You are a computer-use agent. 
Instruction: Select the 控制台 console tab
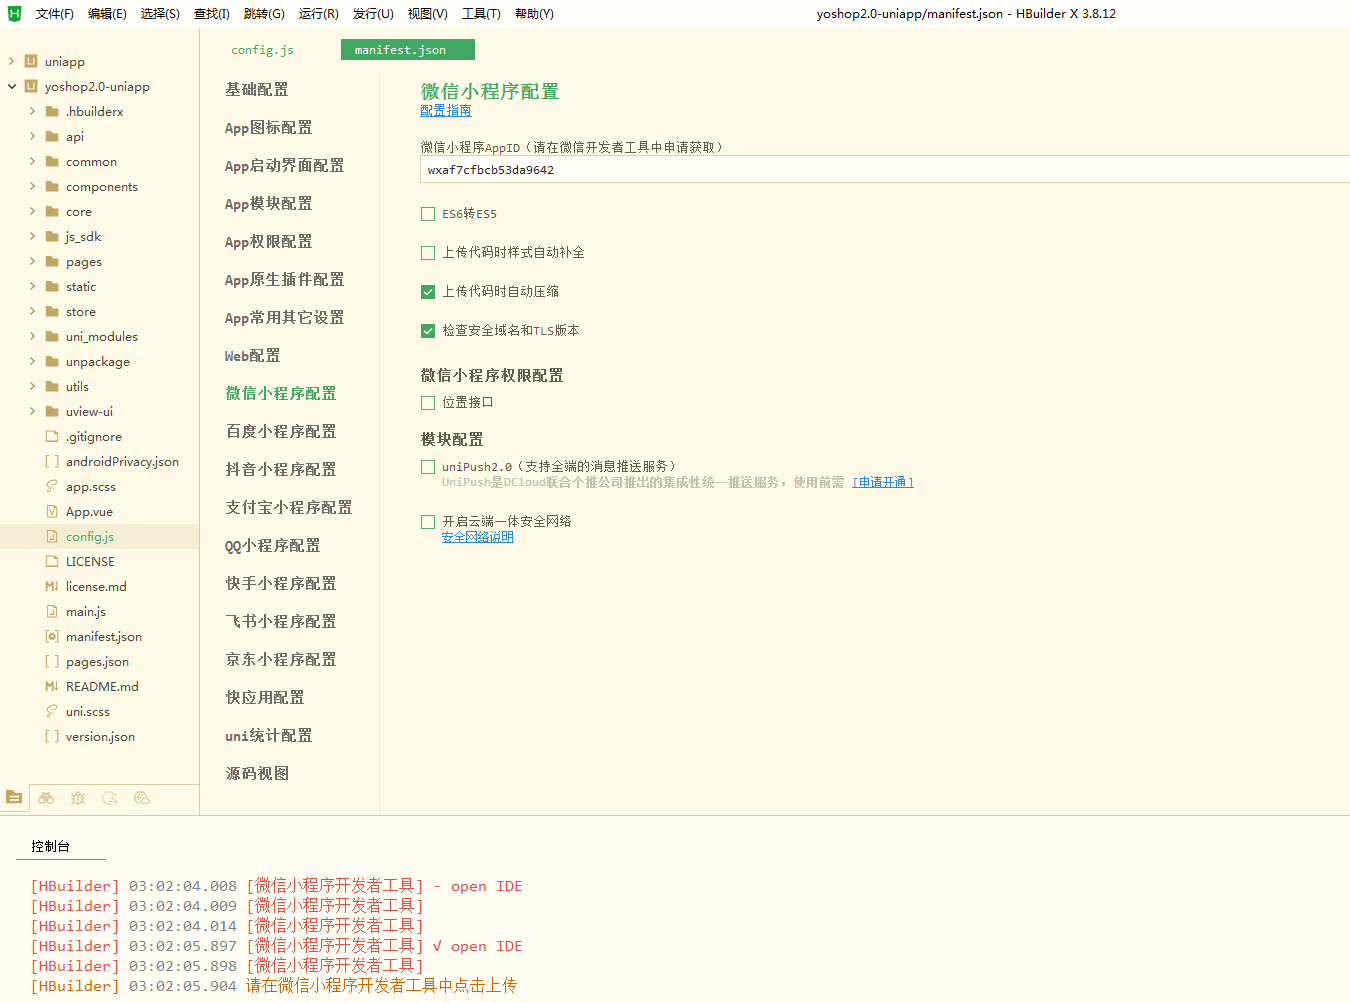[x=51, y=846]
